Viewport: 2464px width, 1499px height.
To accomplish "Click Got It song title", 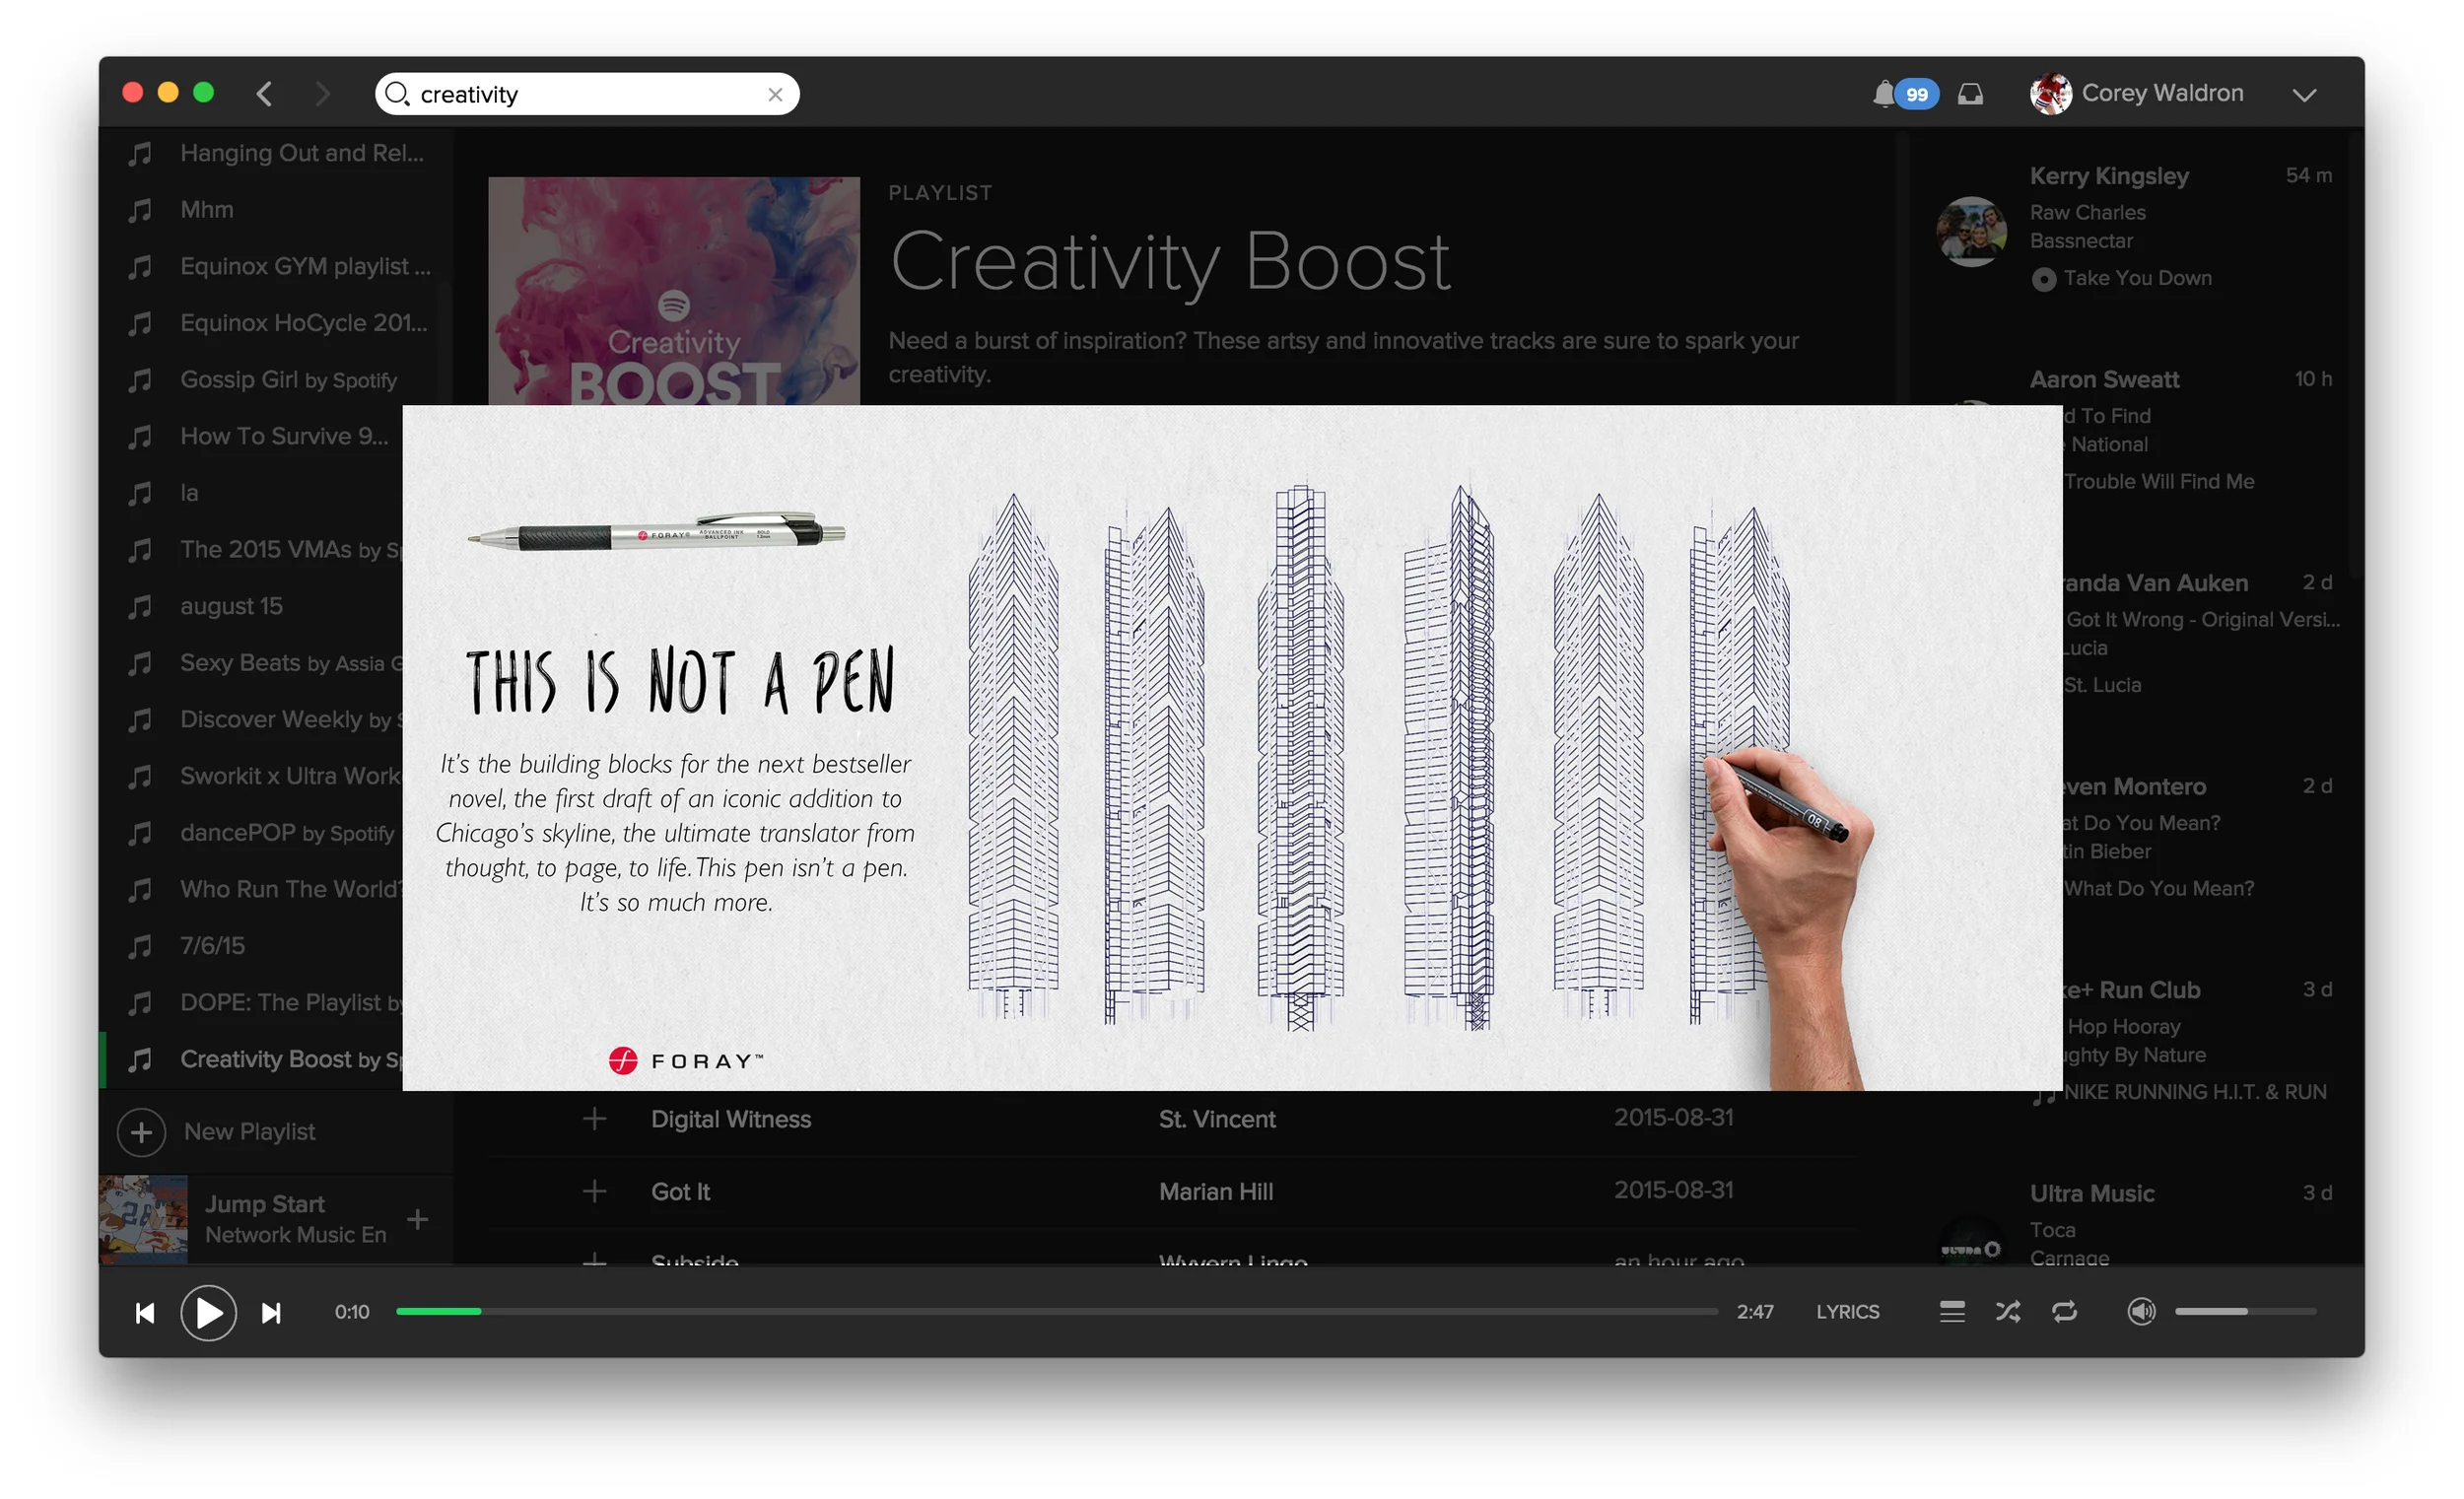I will (680, 1192).
